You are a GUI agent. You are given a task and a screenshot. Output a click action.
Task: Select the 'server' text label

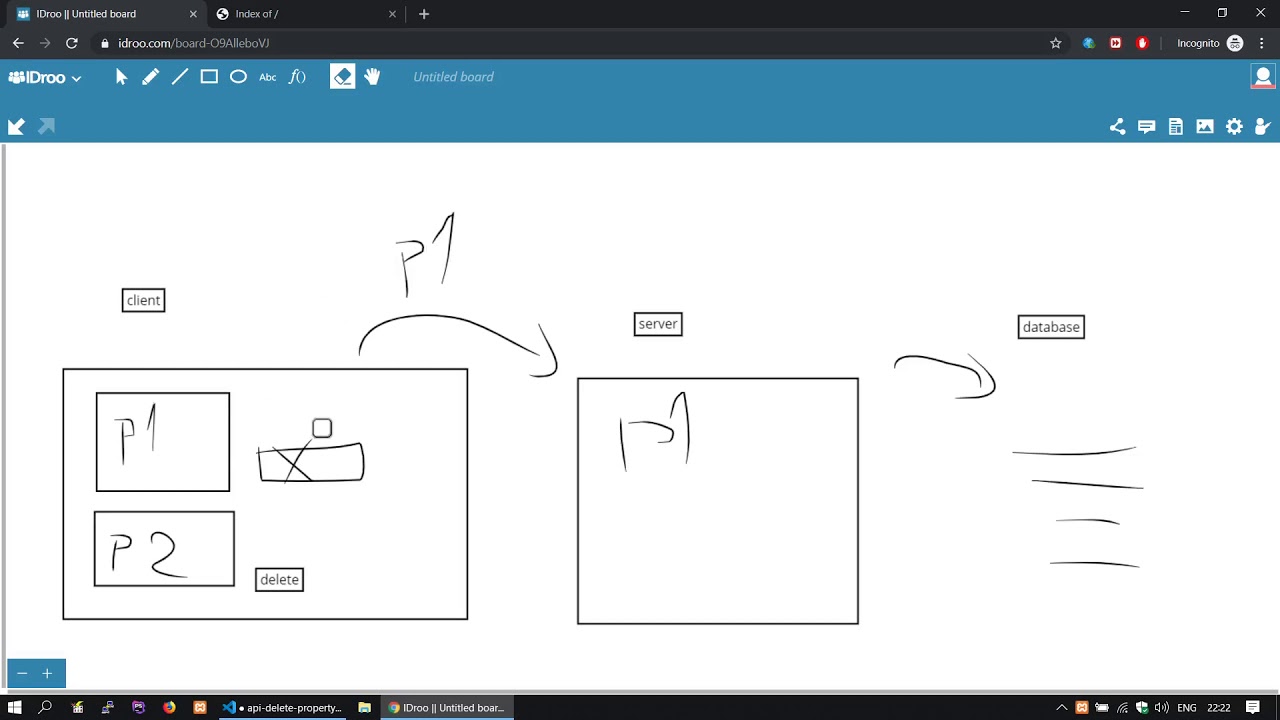658,324
